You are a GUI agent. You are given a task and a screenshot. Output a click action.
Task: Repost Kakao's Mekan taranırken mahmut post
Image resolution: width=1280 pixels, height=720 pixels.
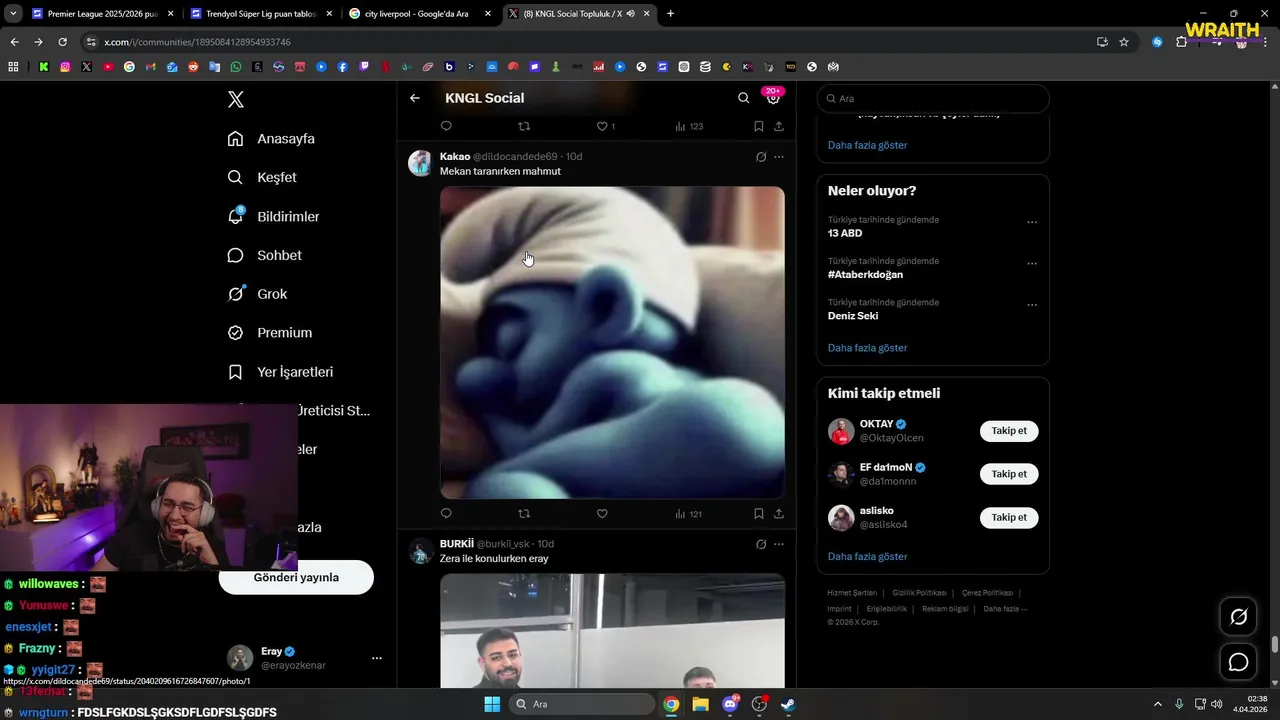point(524,514)
